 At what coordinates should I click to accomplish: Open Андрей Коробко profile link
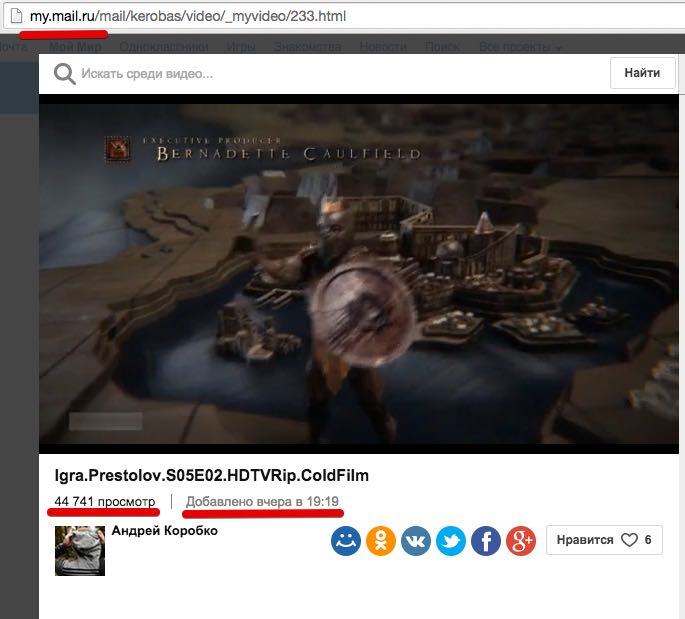click(x=165, y=531)
